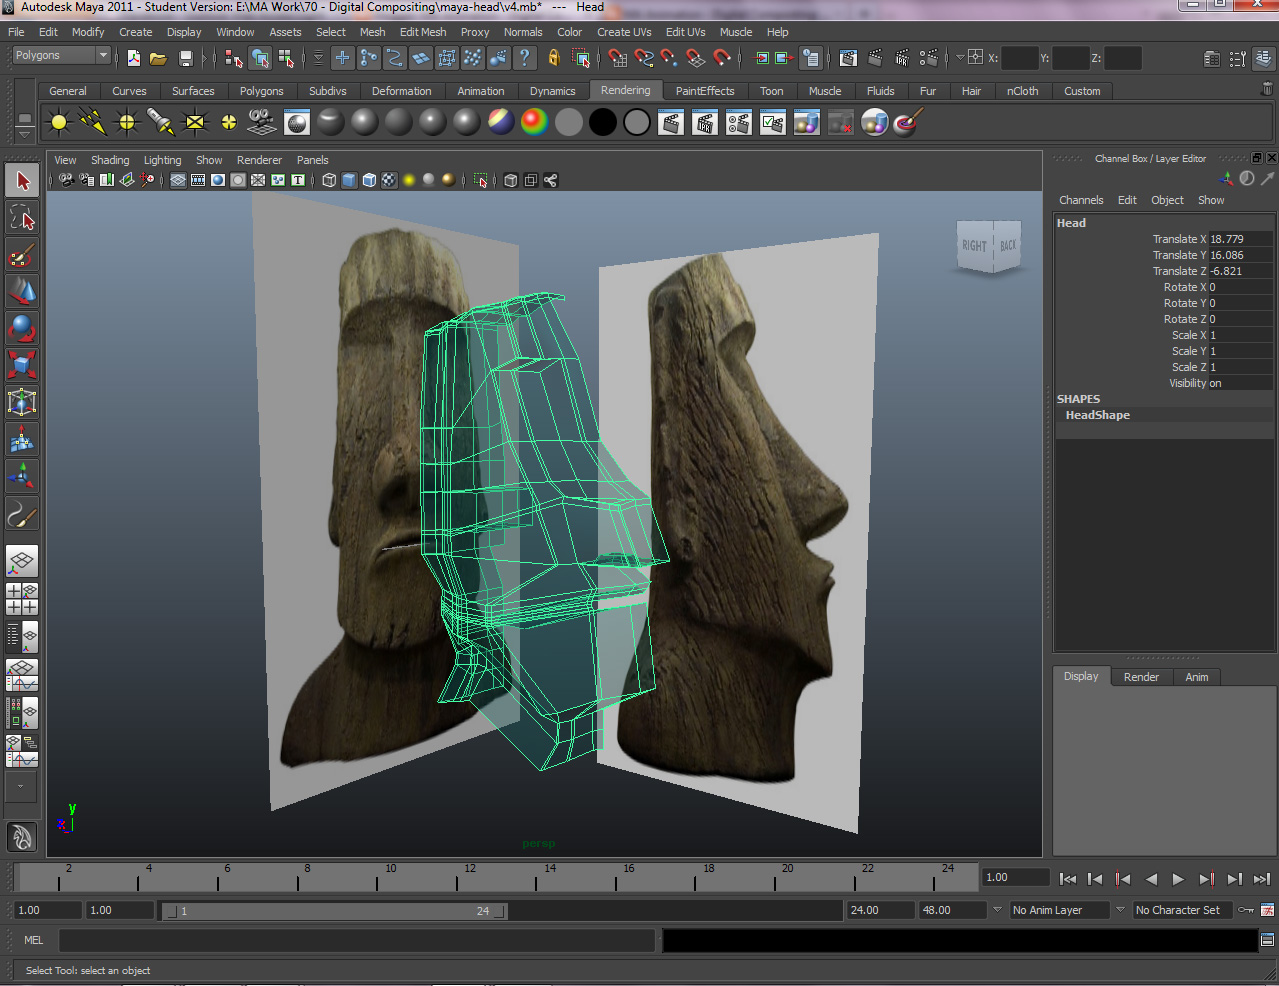Toggle snap to points
The width and height of the screenshot is (1279, 986).
point(667,58)
